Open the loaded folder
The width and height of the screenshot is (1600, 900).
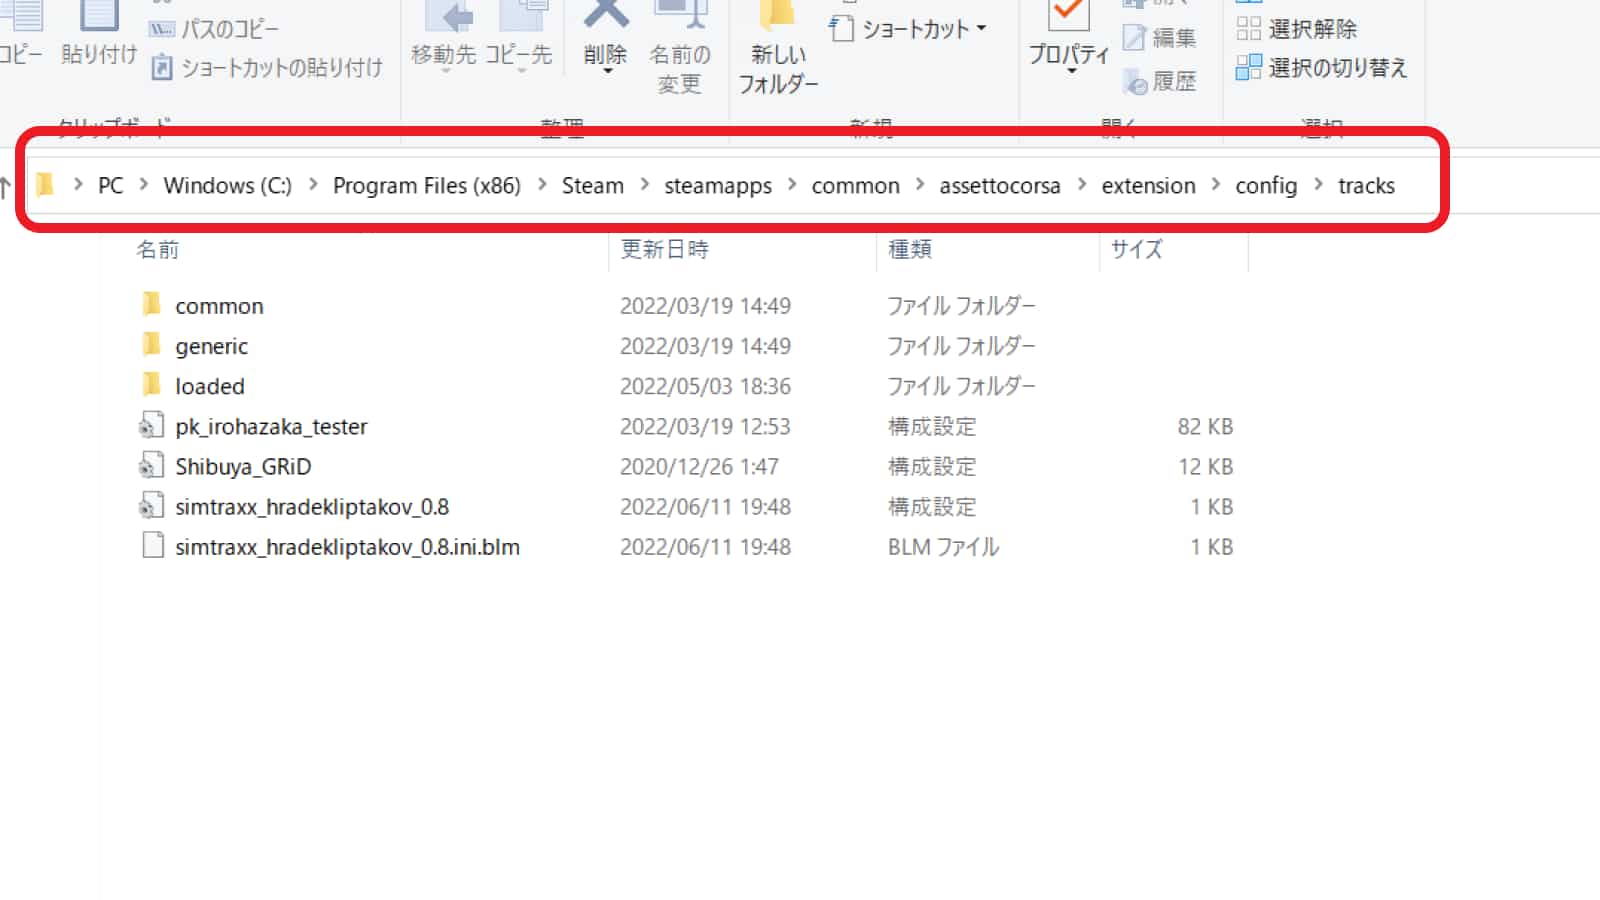(209, 387)
